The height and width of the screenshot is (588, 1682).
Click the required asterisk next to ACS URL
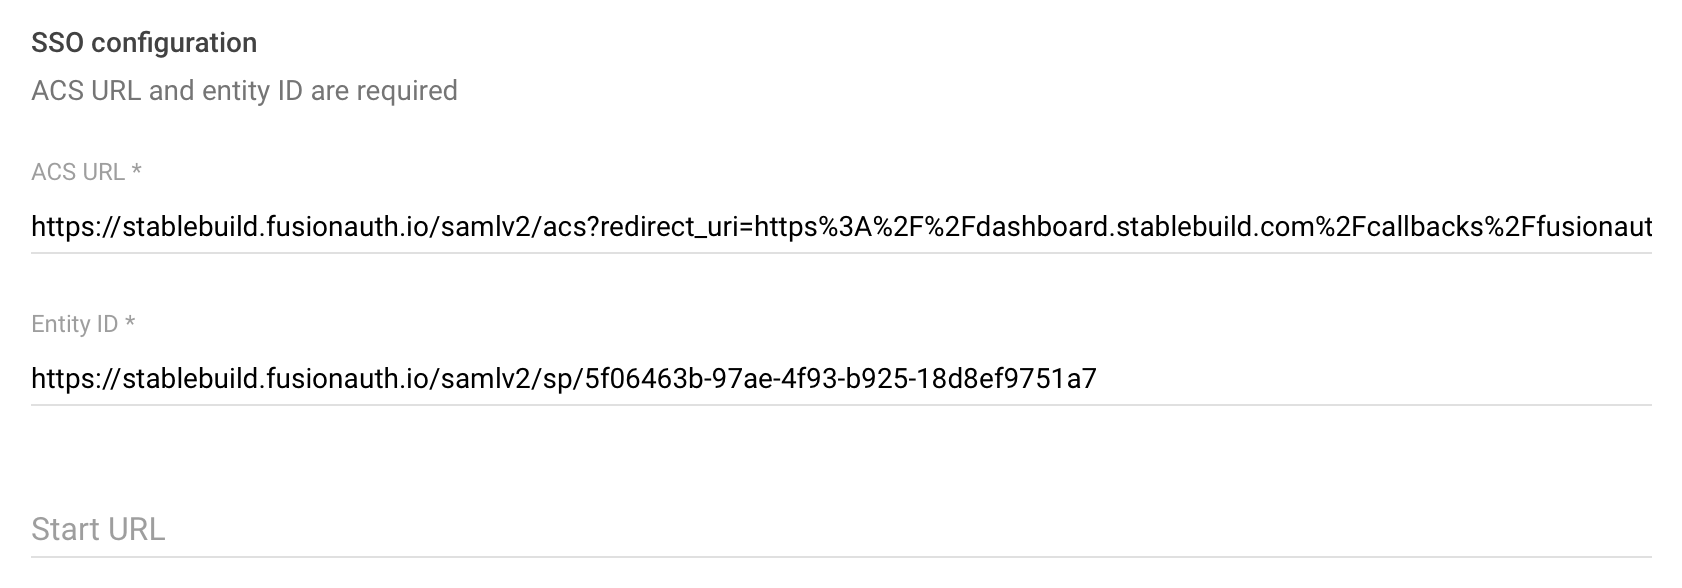136,171
